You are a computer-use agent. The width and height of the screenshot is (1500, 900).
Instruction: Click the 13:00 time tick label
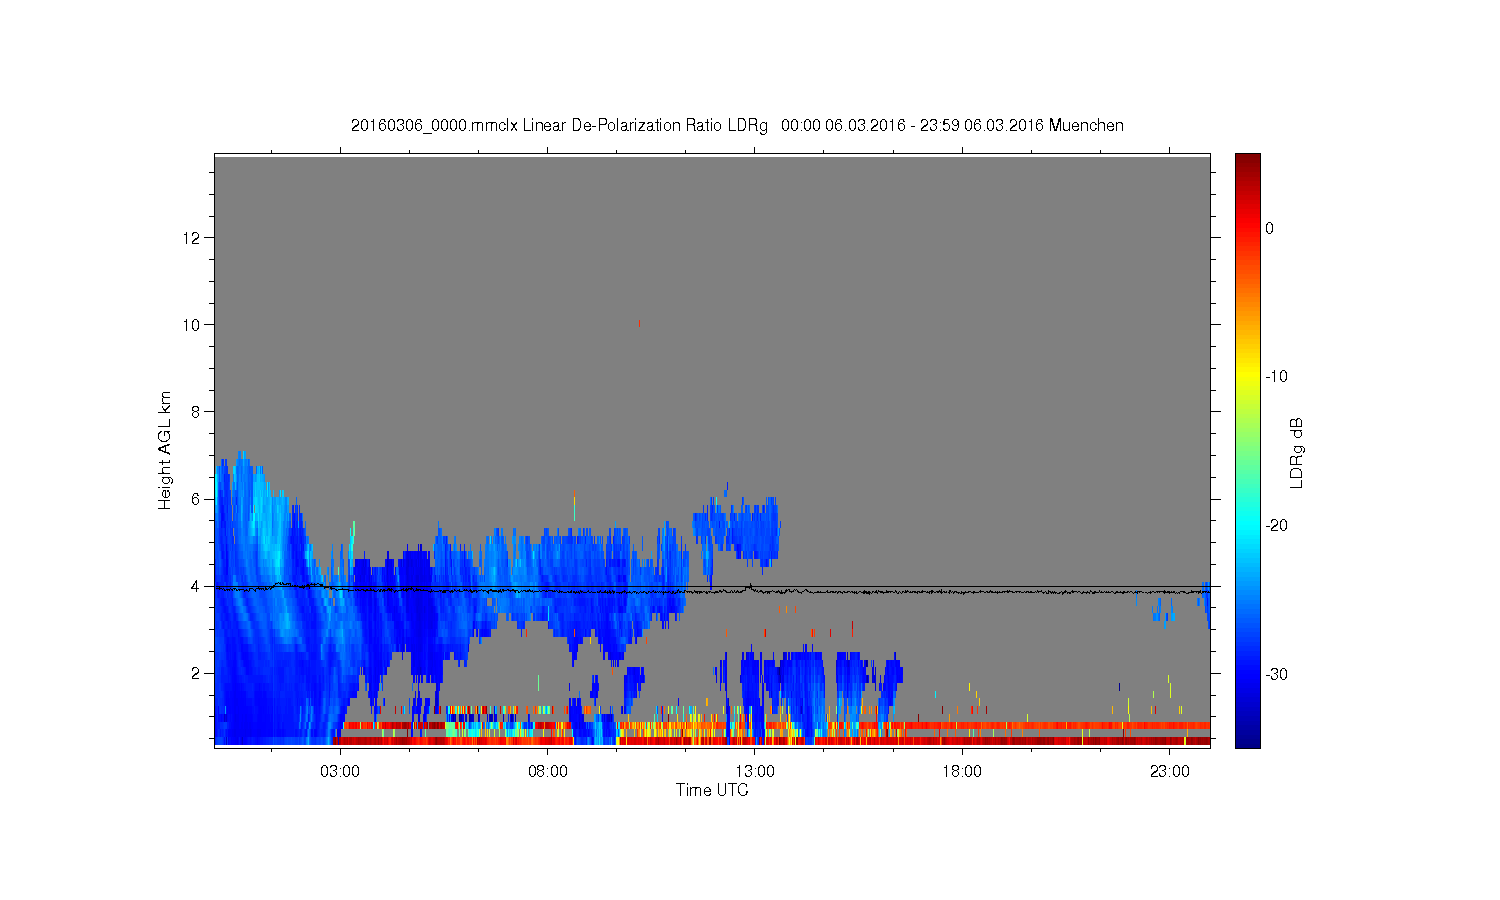tap(755, 772)
